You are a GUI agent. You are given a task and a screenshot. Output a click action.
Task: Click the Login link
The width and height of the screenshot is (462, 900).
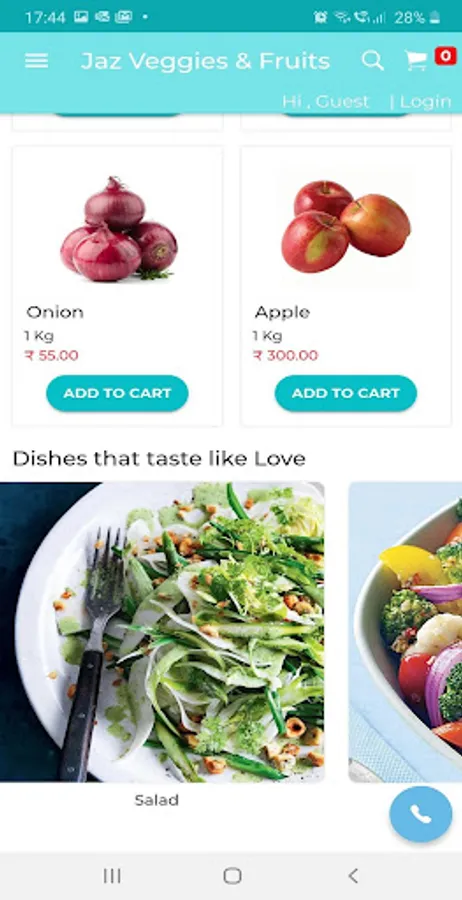(x=425, y=102)
